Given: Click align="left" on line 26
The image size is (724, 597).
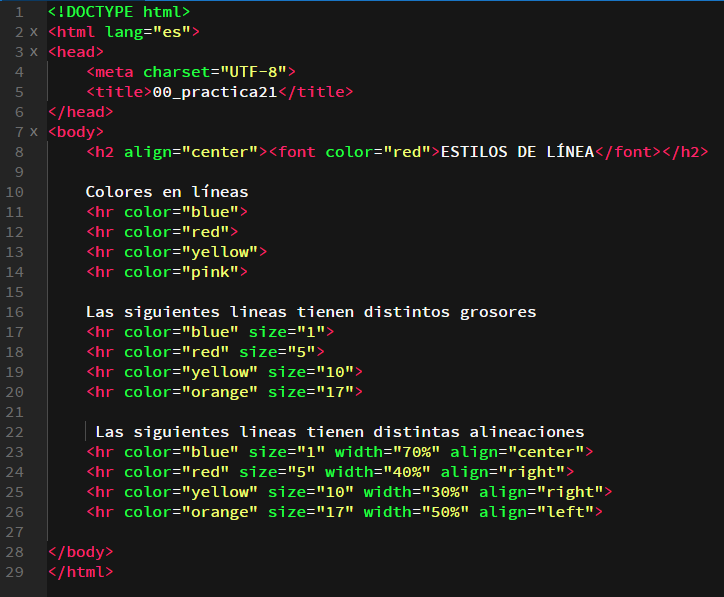Looking at the screenshot, I should click(536, 512).
